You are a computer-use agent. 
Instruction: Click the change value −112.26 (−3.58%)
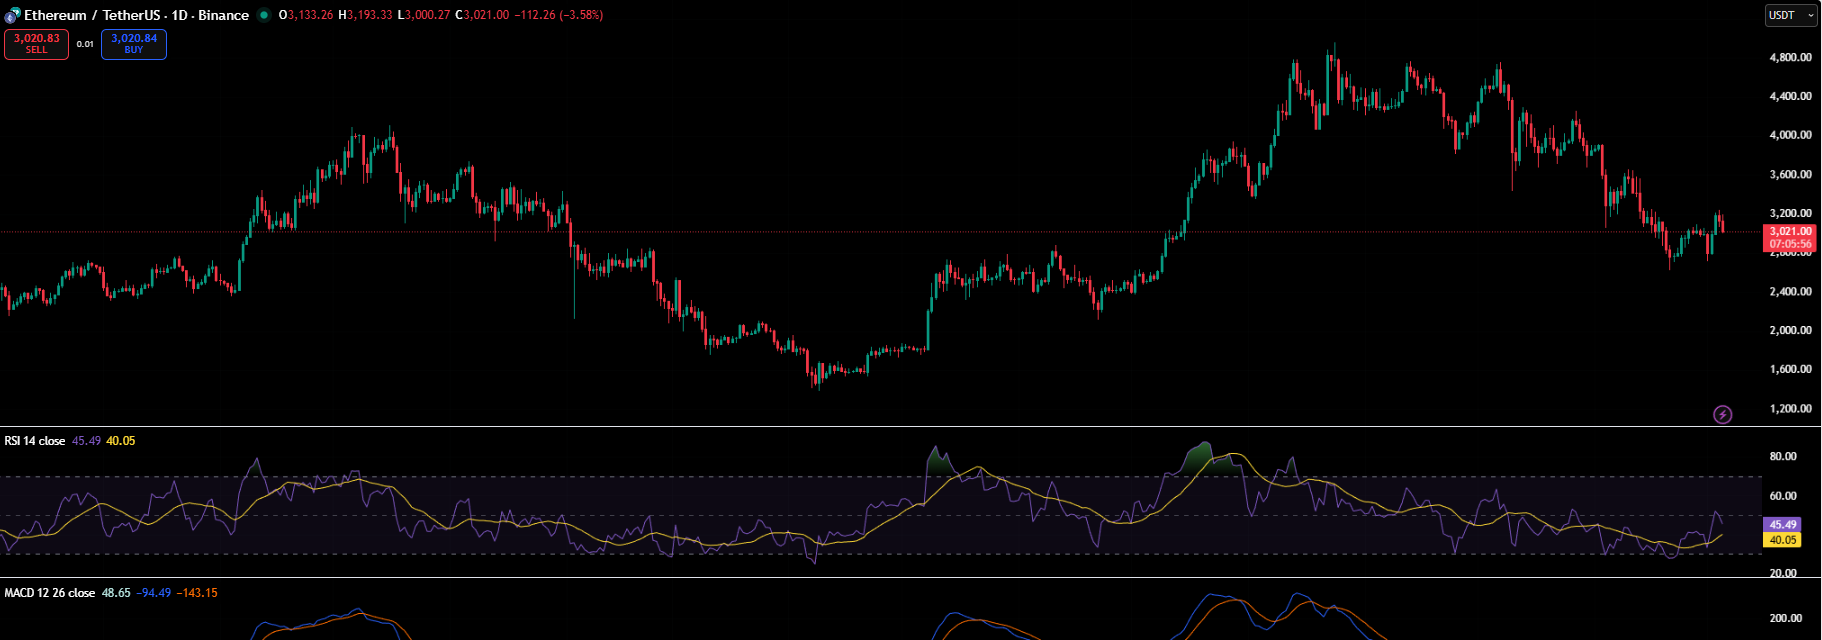pos(558,15)
